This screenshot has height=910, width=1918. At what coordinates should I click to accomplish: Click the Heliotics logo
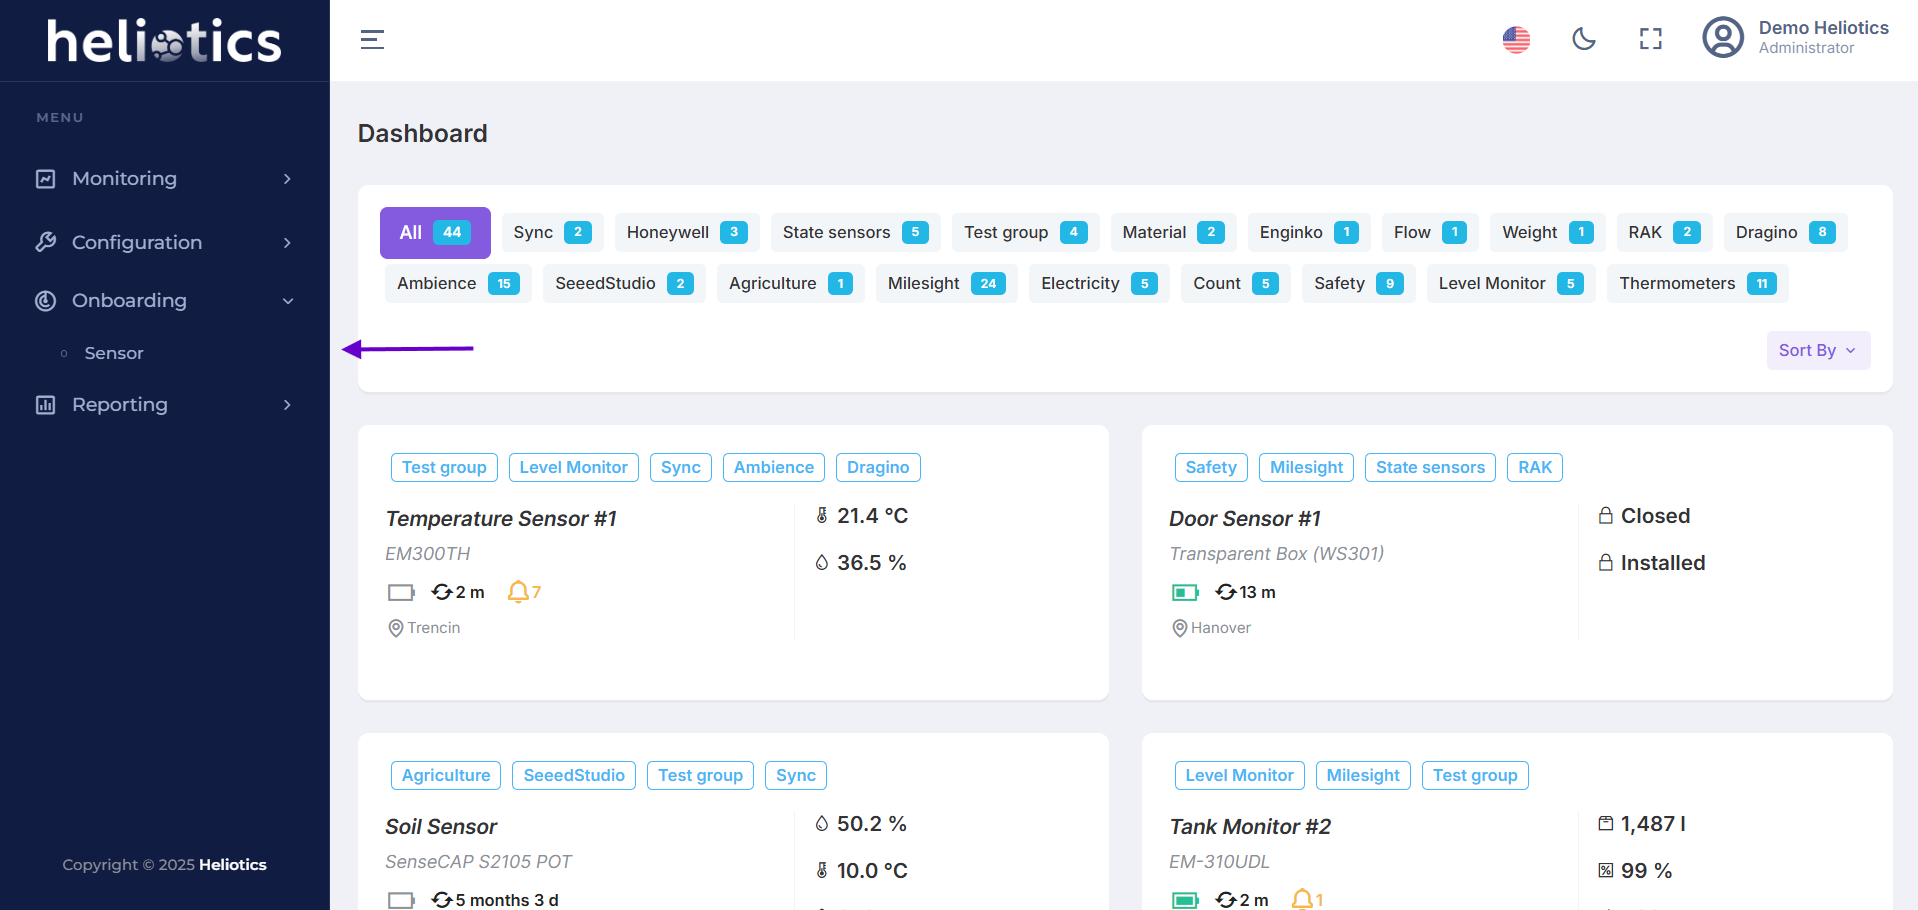(164, 41)
